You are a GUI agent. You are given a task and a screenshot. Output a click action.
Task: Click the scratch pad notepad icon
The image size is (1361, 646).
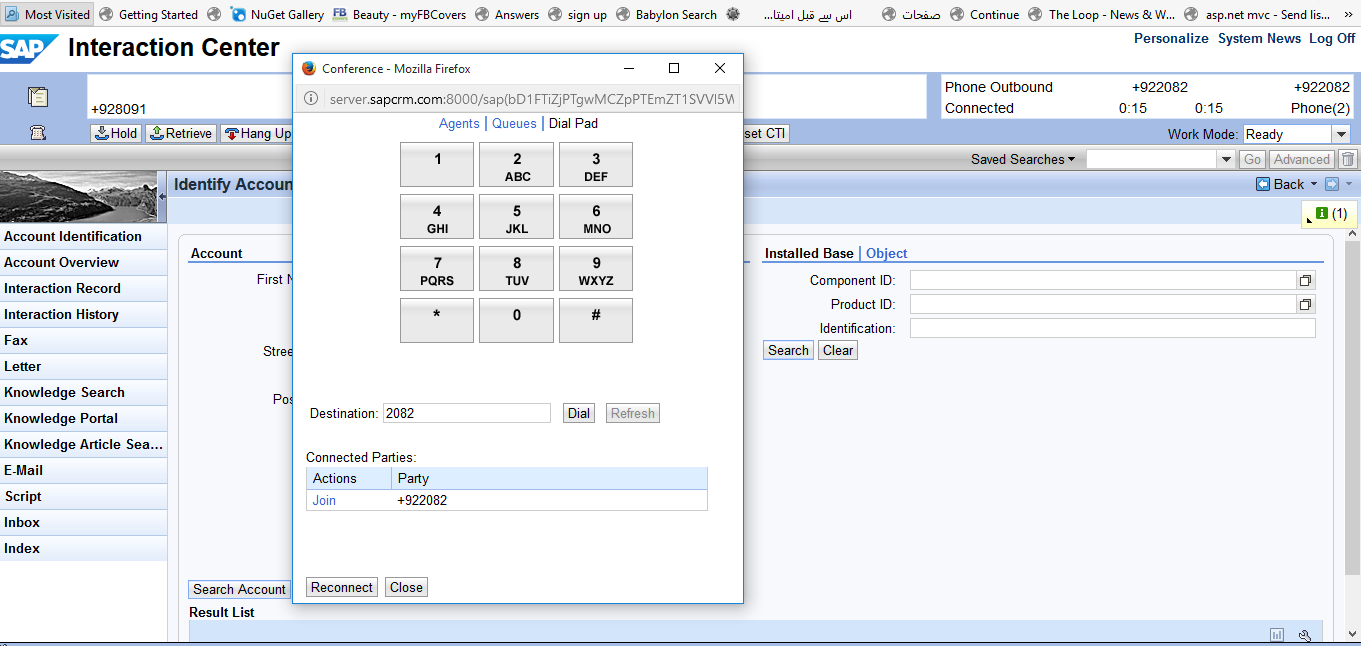click(38, 97)
